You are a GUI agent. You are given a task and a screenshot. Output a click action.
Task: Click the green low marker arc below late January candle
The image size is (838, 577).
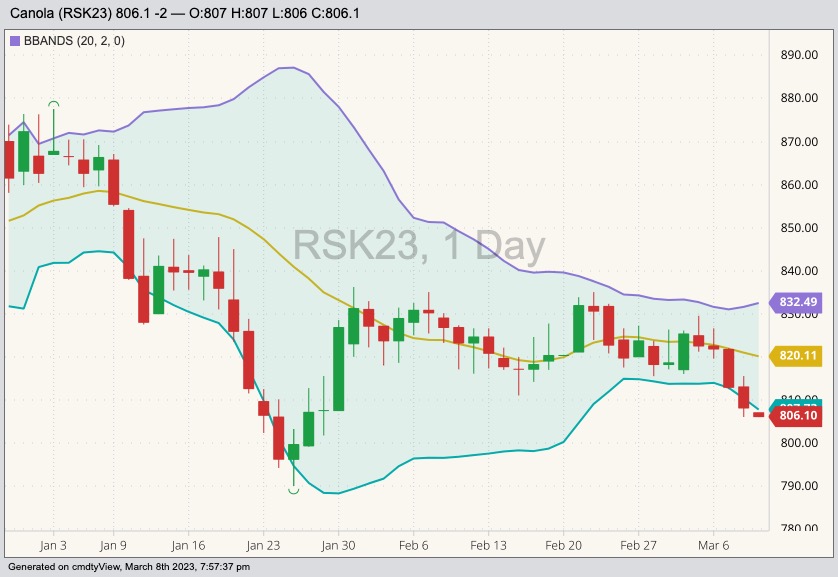point(294,490)
